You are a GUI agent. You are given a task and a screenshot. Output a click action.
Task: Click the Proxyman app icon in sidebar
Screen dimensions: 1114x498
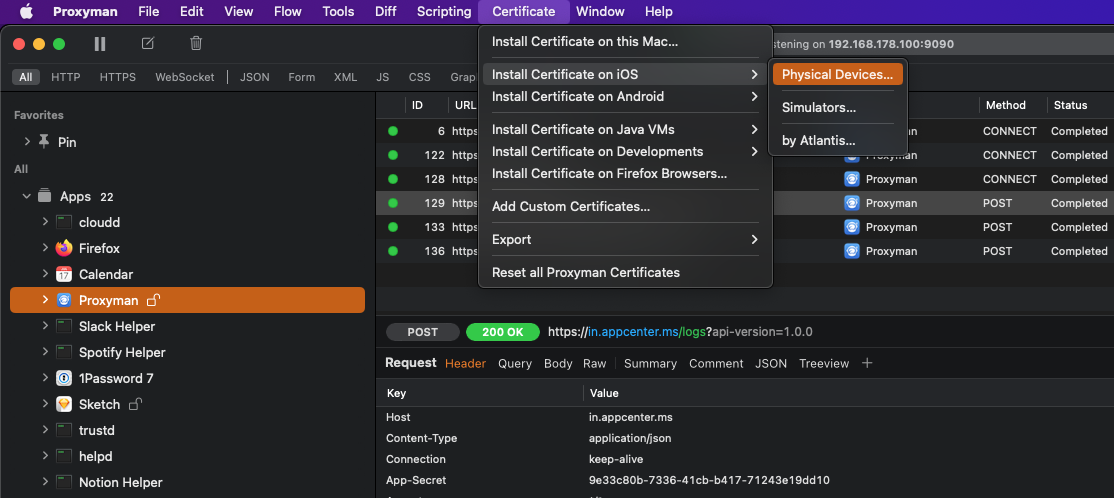(x=64, y=301)
